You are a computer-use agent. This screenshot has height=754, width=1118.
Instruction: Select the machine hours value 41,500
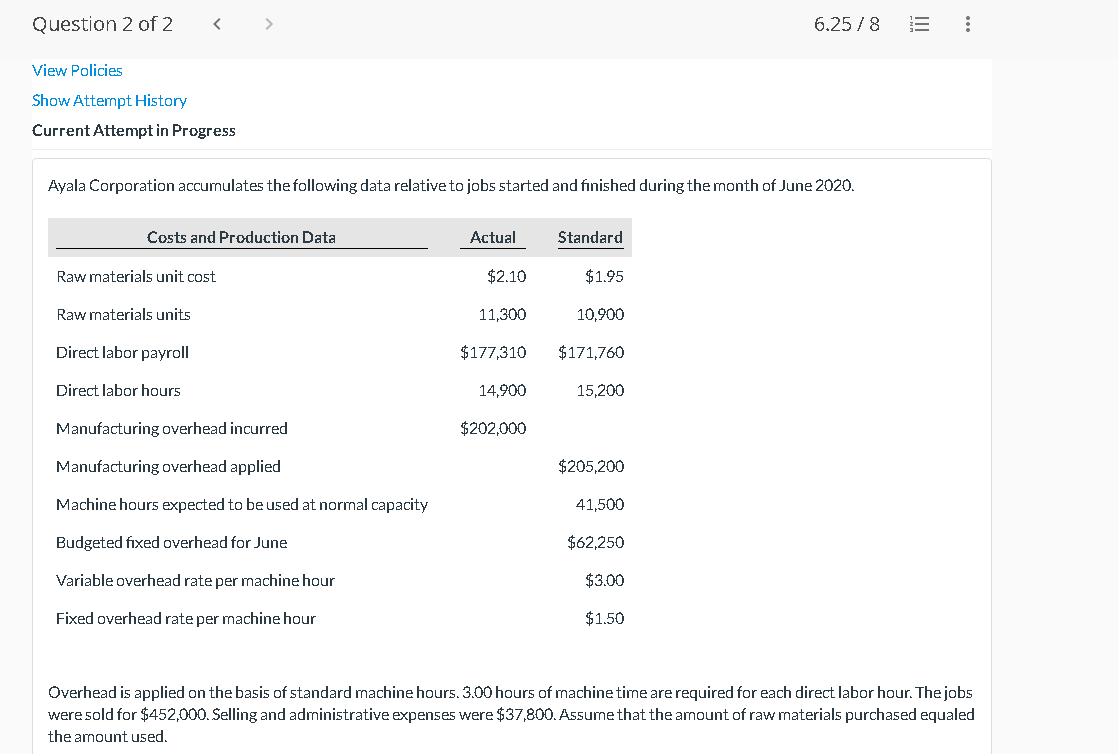(x=600, y=505)
